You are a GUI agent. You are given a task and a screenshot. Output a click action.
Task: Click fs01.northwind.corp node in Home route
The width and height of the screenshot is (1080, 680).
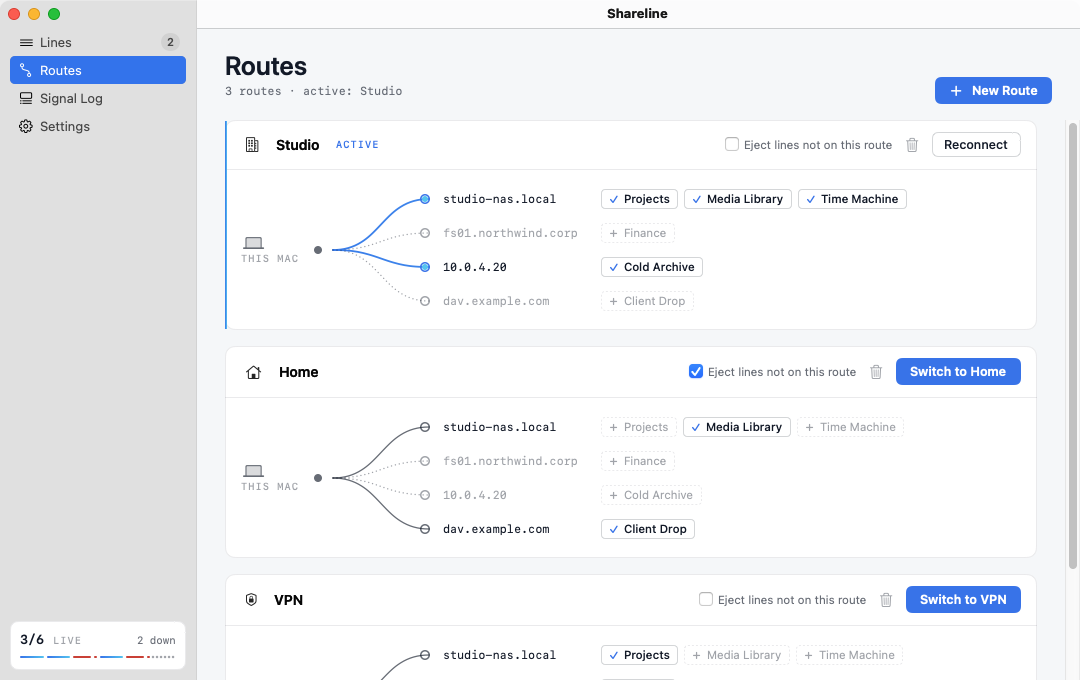[425, 461]
